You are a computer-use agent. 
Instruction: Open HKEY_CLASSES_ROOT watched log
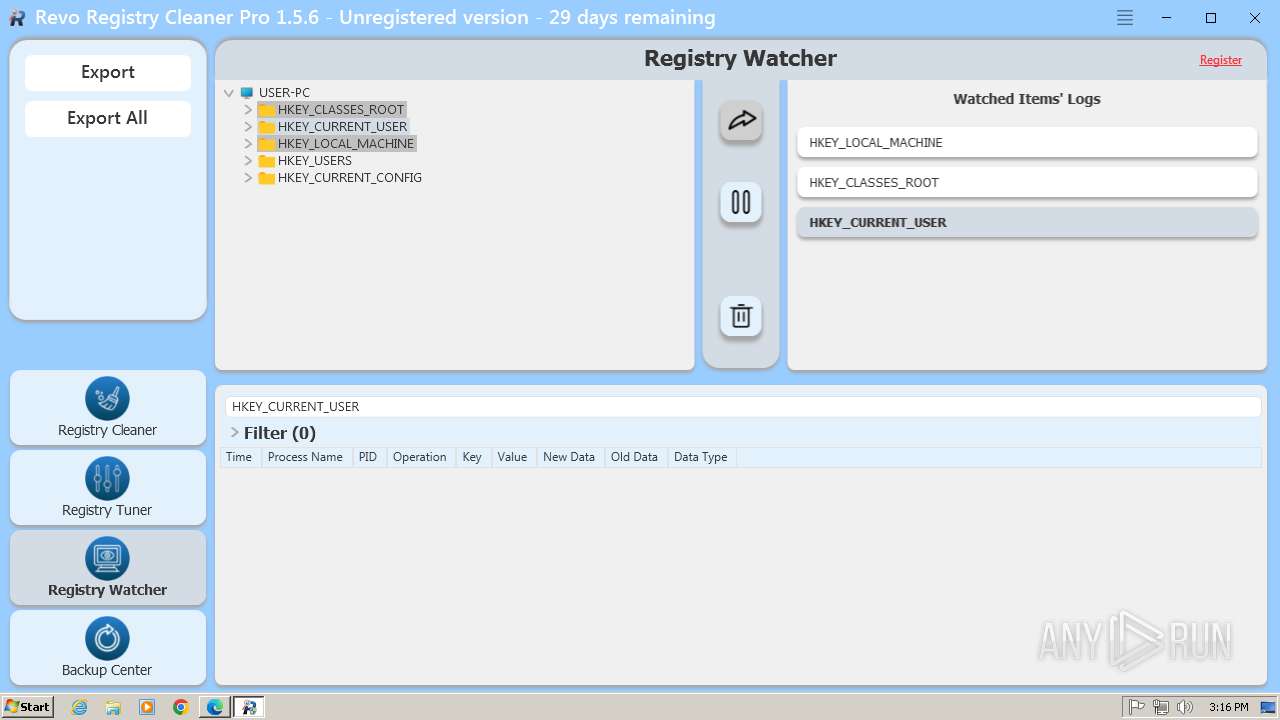pyautogui.click(x=1027, y=182)
